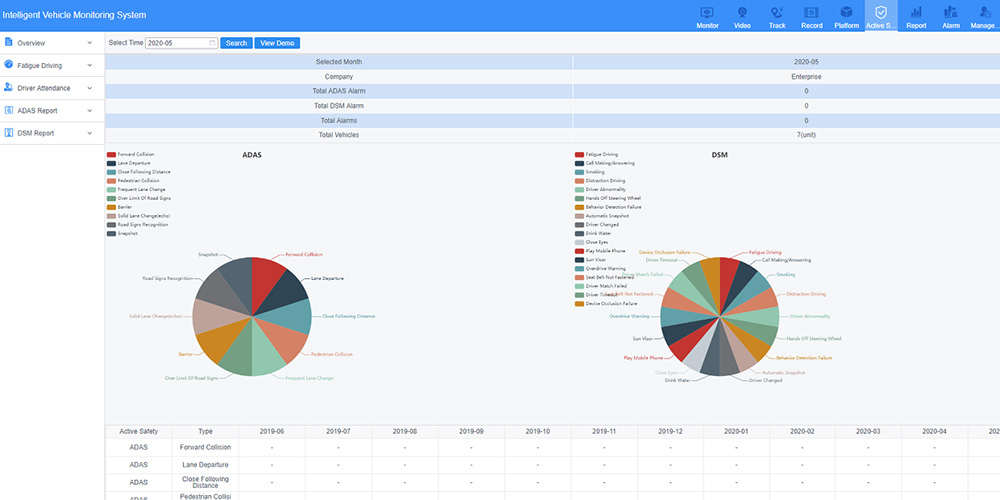Expand the Fatigue Driving sidebar menu
The image size is (1000, 500).
tap(52, 65)
